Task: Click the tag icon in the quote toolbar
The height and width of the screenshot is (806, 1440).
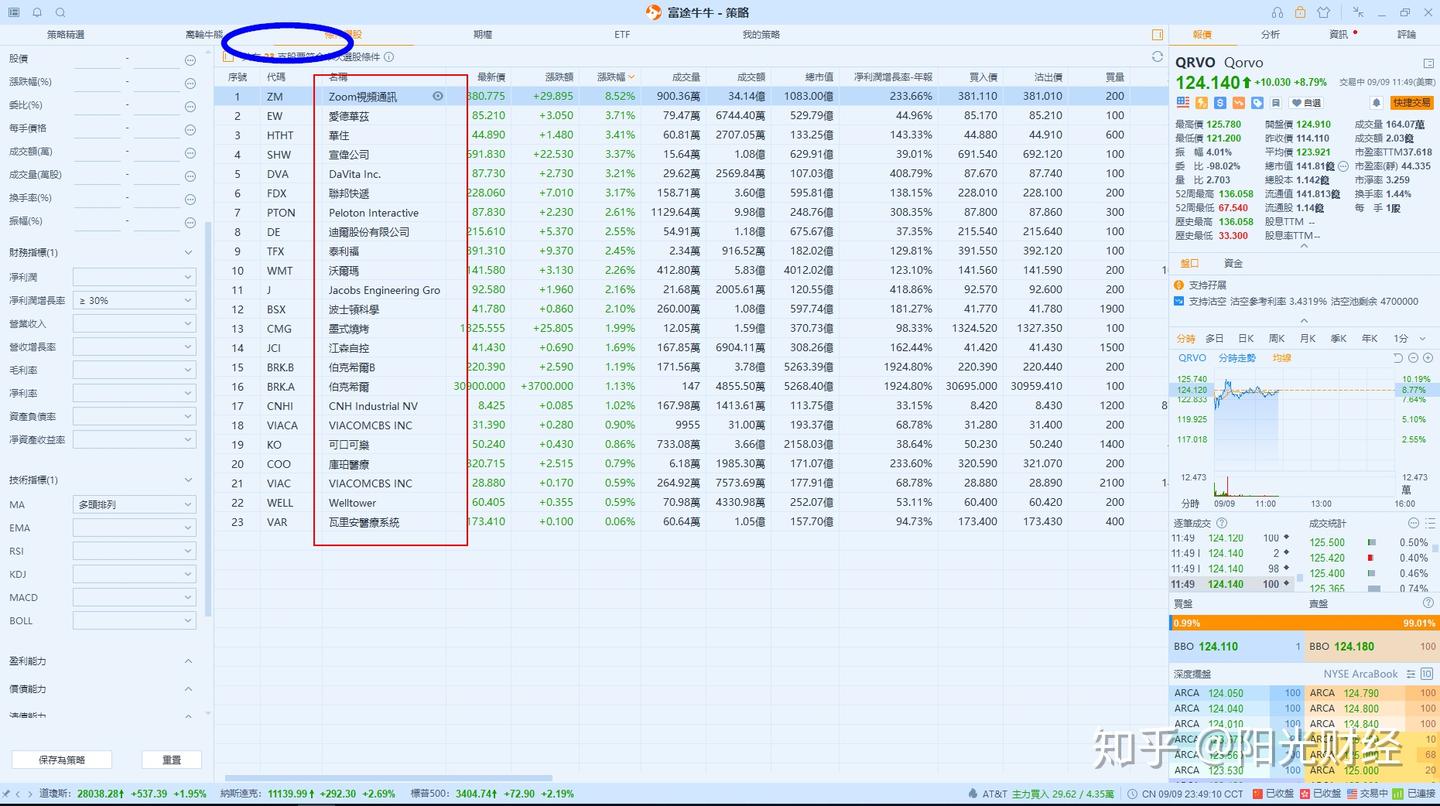Action: [x=1256, y=102]
